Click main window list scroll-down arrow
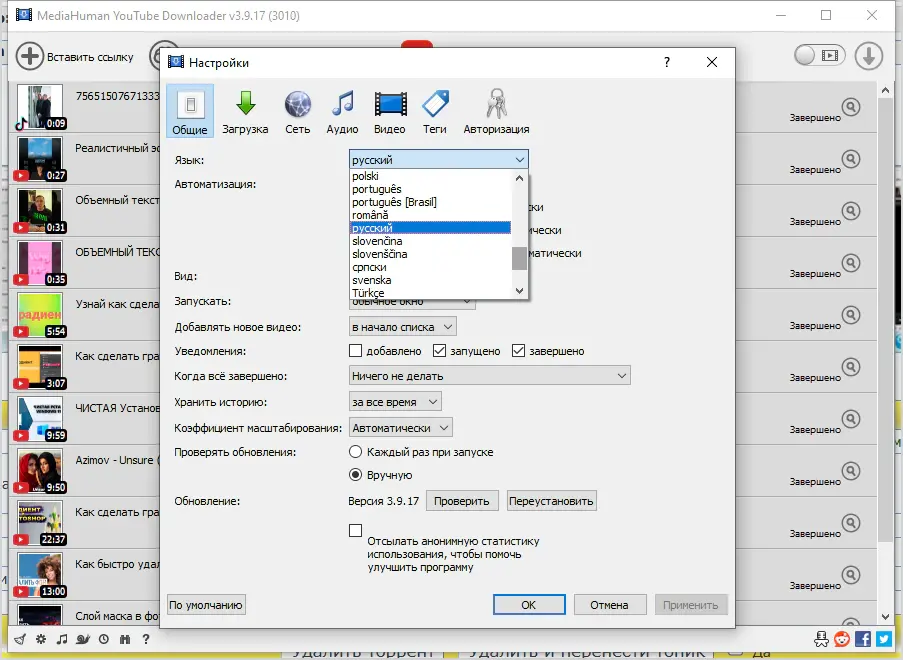Image resolution: width=903 pixels, height=660 pixels. coord(886,617)
